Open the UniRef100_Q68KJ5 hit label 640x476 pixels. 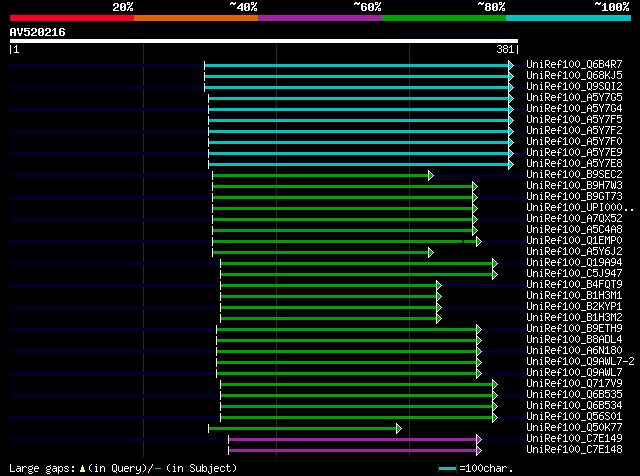[x=574, y=76]
